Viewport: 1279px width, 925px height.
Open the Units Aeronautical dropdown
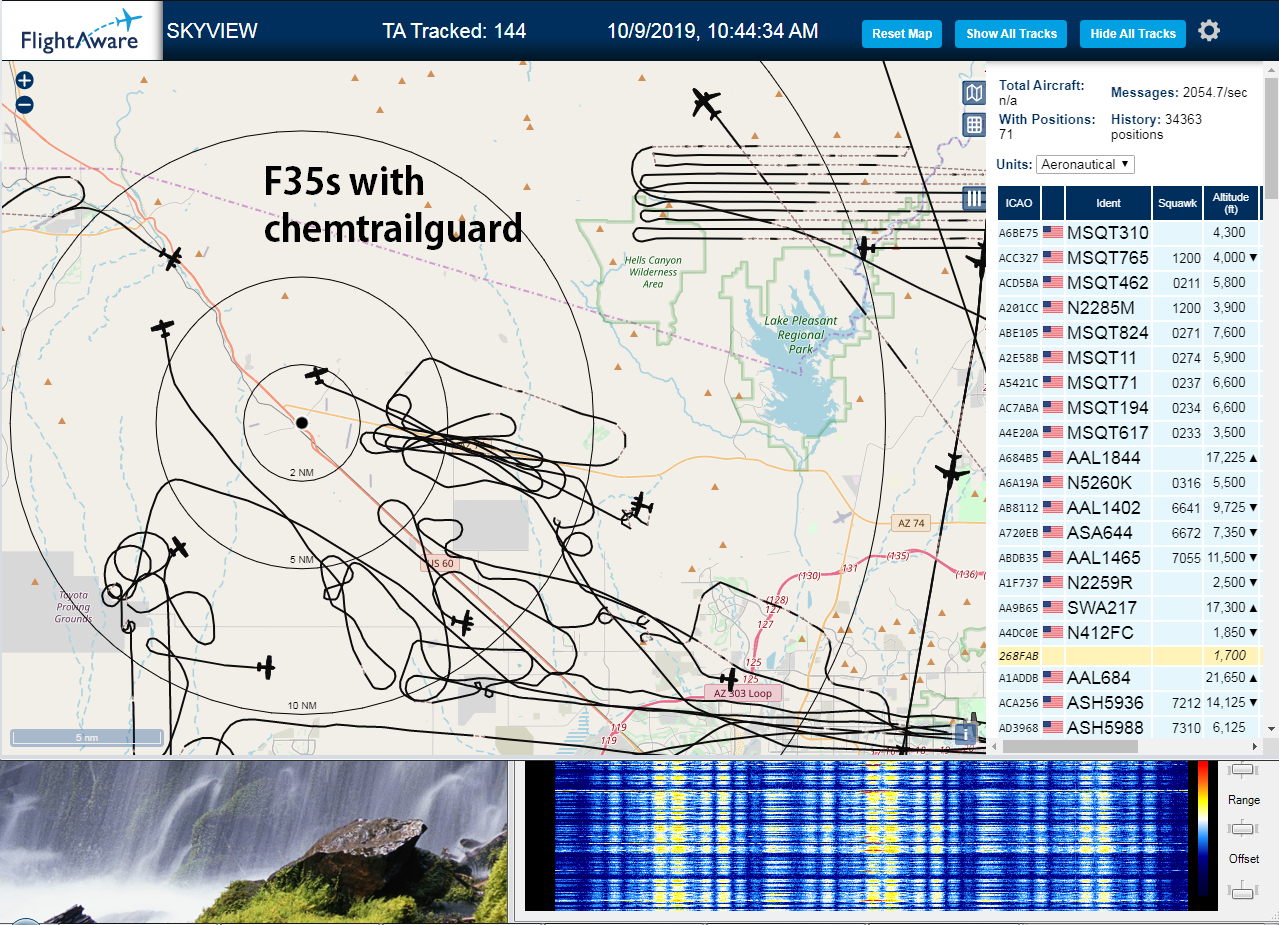point(1085,164)
